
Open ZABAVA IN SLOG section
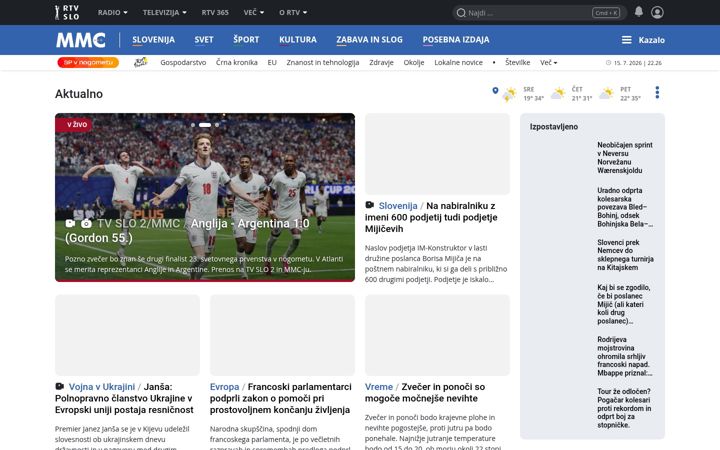pos(369,40)
